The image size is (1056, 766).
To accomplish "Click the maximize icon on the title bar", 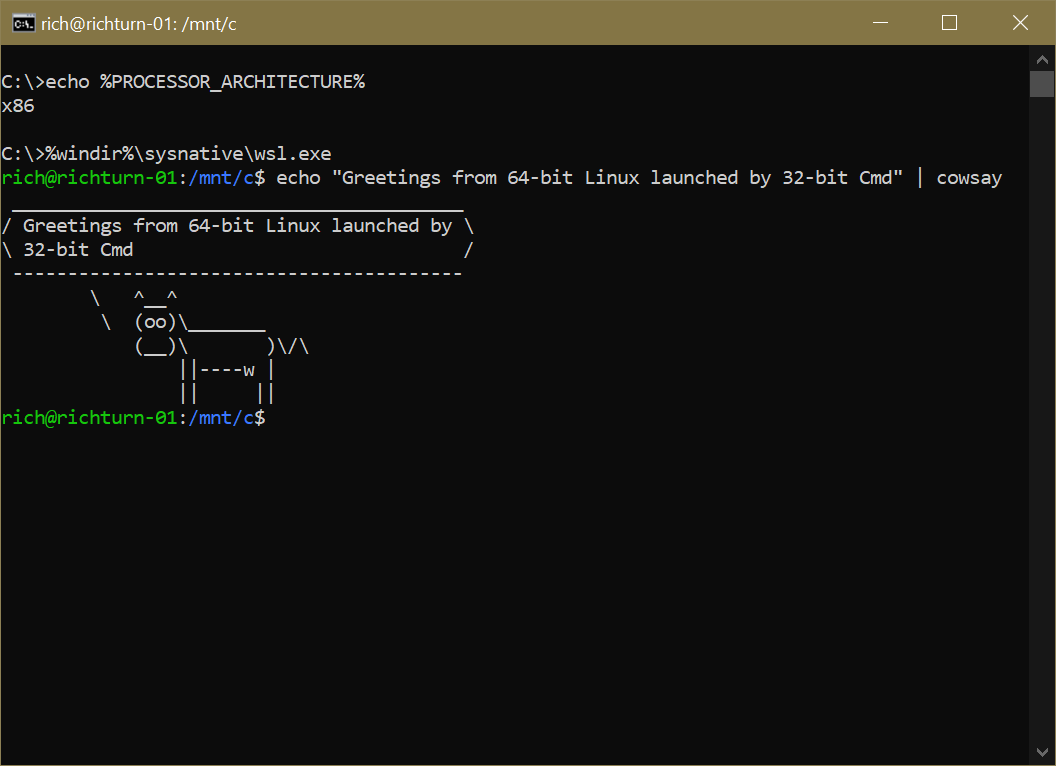I will pyautogui.click(x=948, y=22).
